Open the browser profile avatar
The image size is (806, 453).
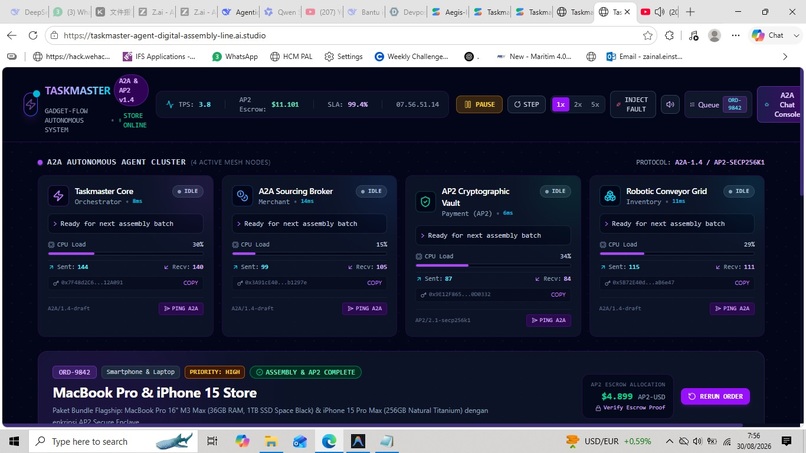[714, 35]
